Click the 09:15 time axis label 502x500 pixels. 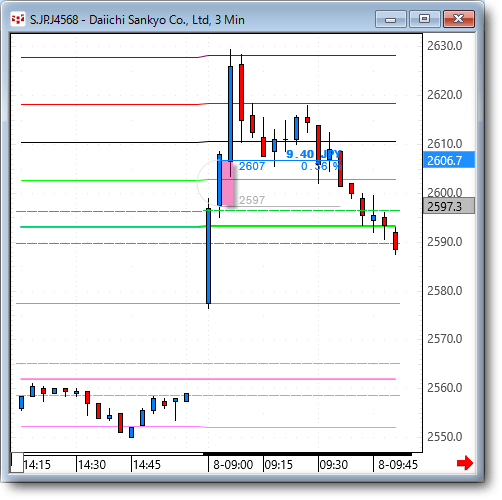[x=278, y=464]
